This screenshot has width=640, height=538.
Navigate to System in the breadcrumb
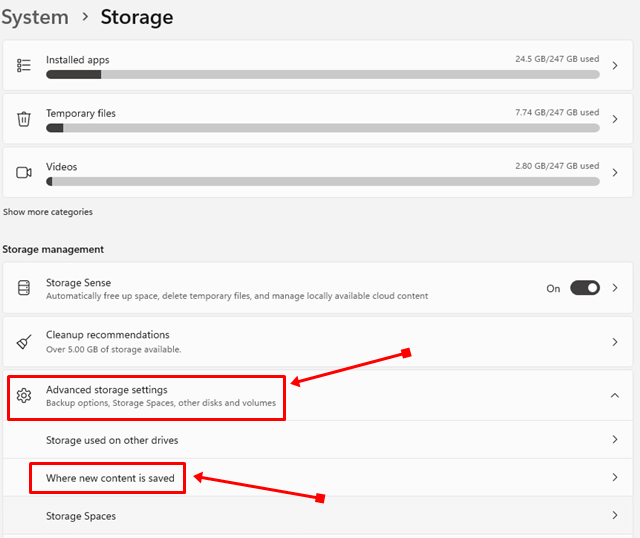35,17
